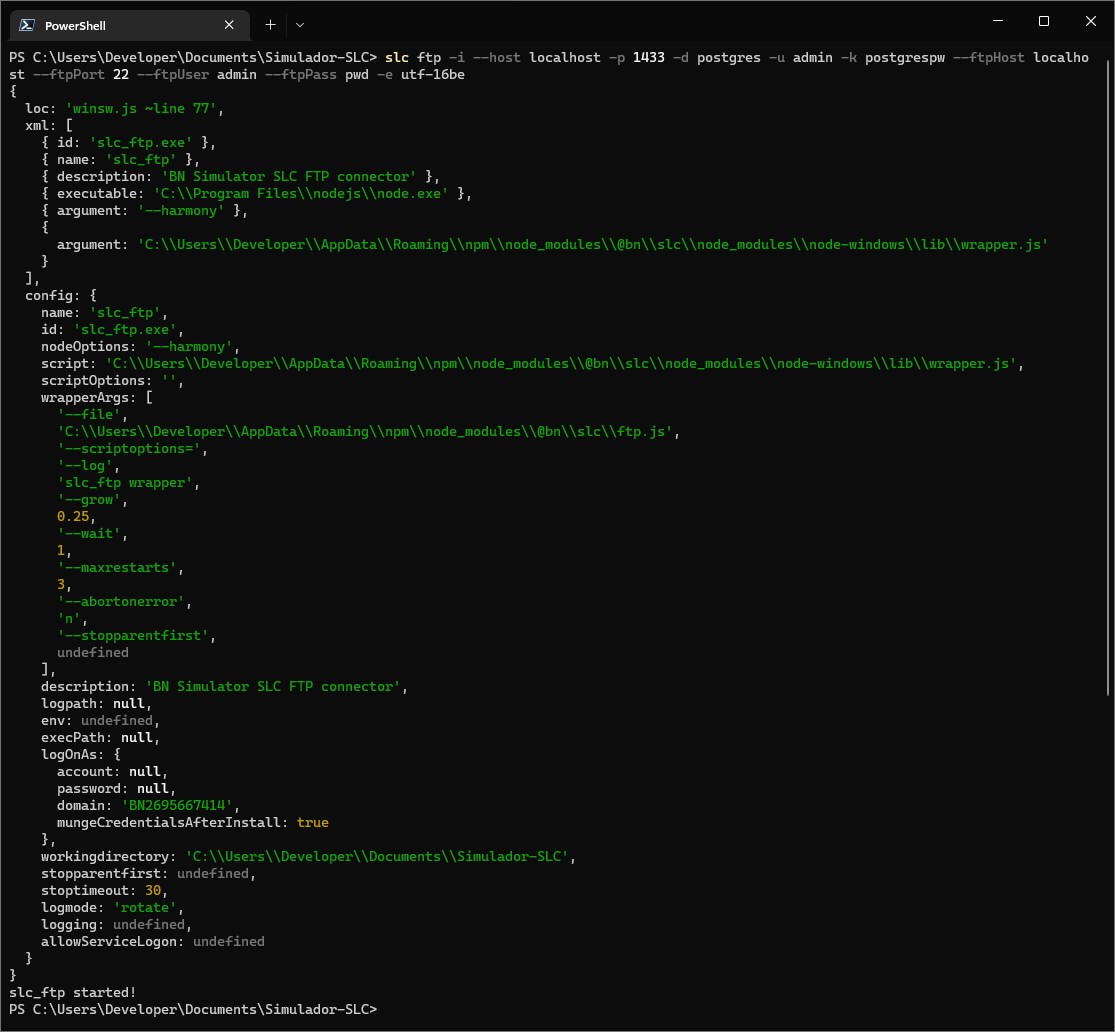Select the '--maxrestarts' wrapper argument
1115x1032 pixels.
(119, 567)
